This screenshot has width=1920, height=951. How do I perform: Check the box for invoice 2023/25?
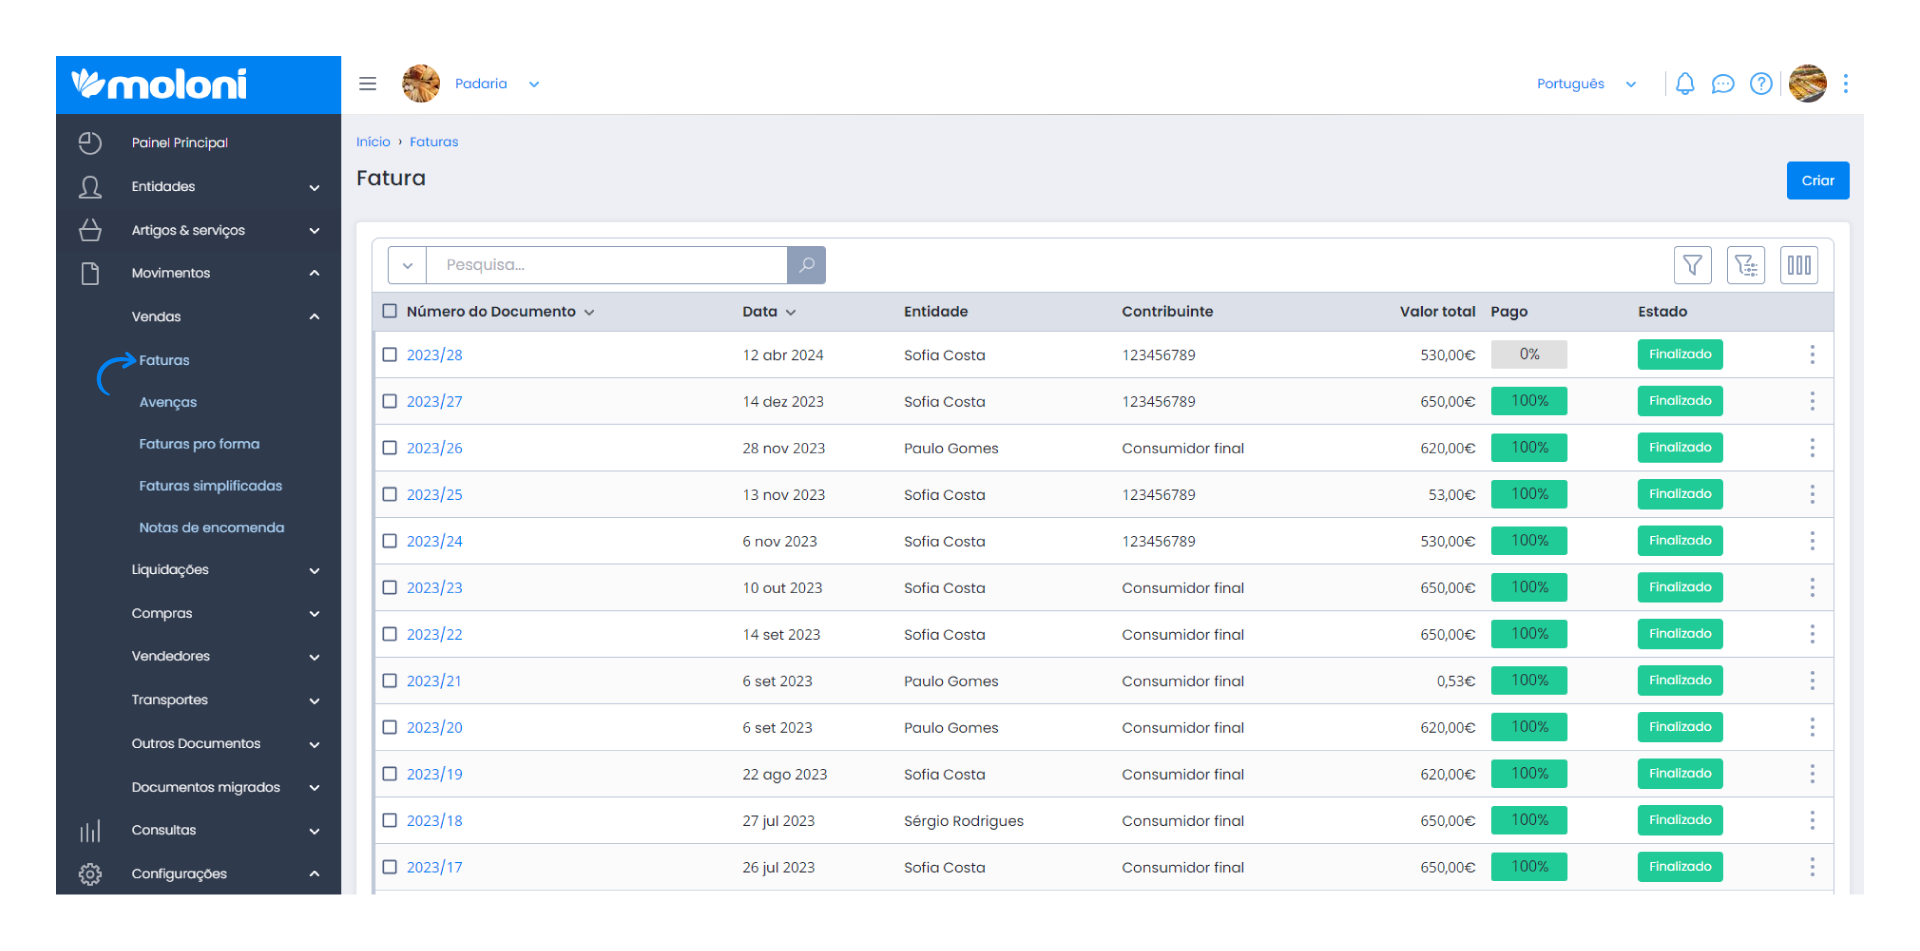coord(390,494)
